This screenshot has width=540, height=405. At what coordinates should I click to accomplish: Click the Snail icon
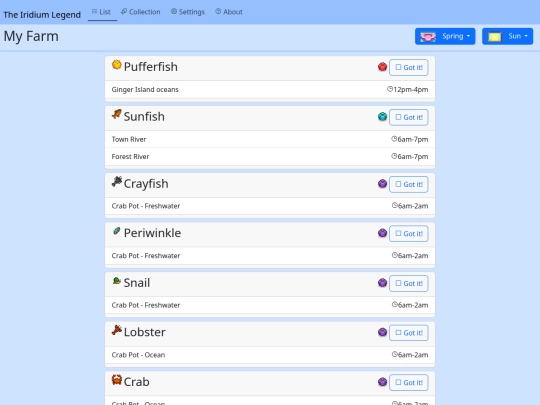(x=117, y=281)
